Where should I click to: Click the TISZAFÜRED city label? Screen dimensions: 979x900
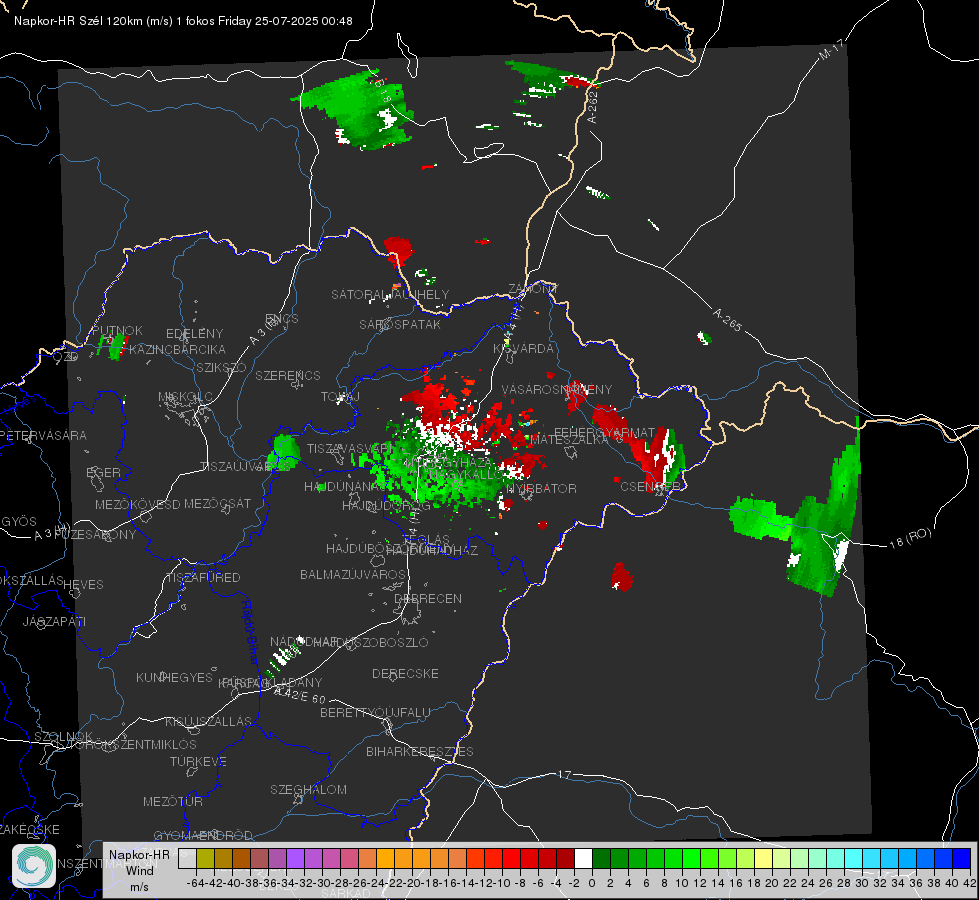coord(203,578)
